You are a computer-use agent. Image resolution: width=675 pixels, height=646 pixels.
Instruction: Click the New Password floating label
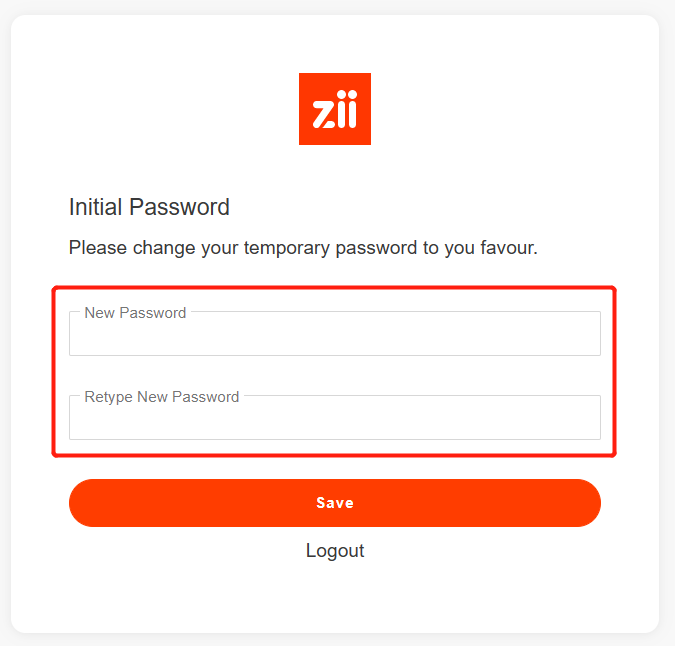135,313
